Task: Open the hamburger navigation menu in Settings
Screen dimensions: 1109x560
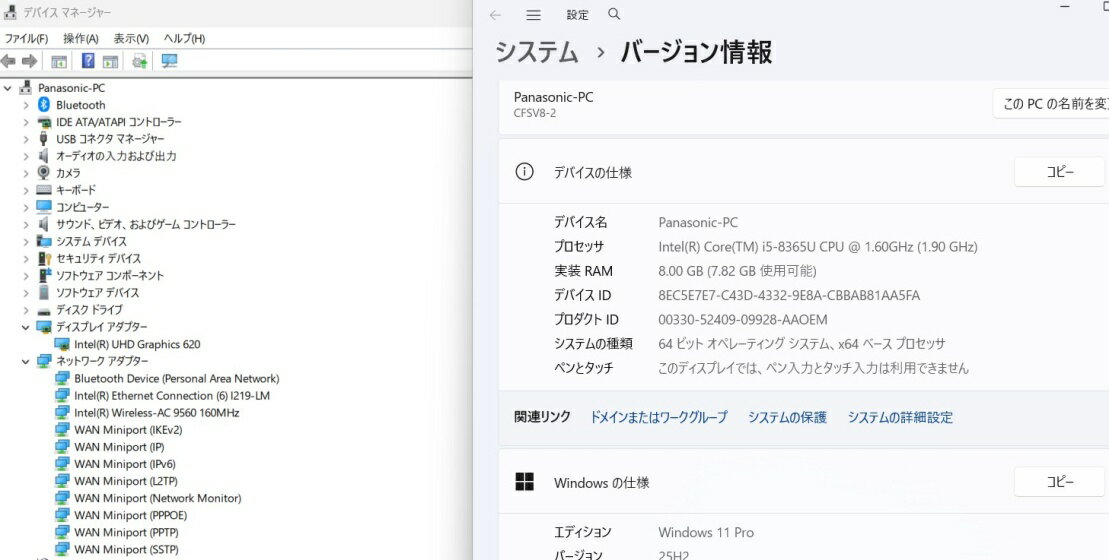Action: [533, 15]
